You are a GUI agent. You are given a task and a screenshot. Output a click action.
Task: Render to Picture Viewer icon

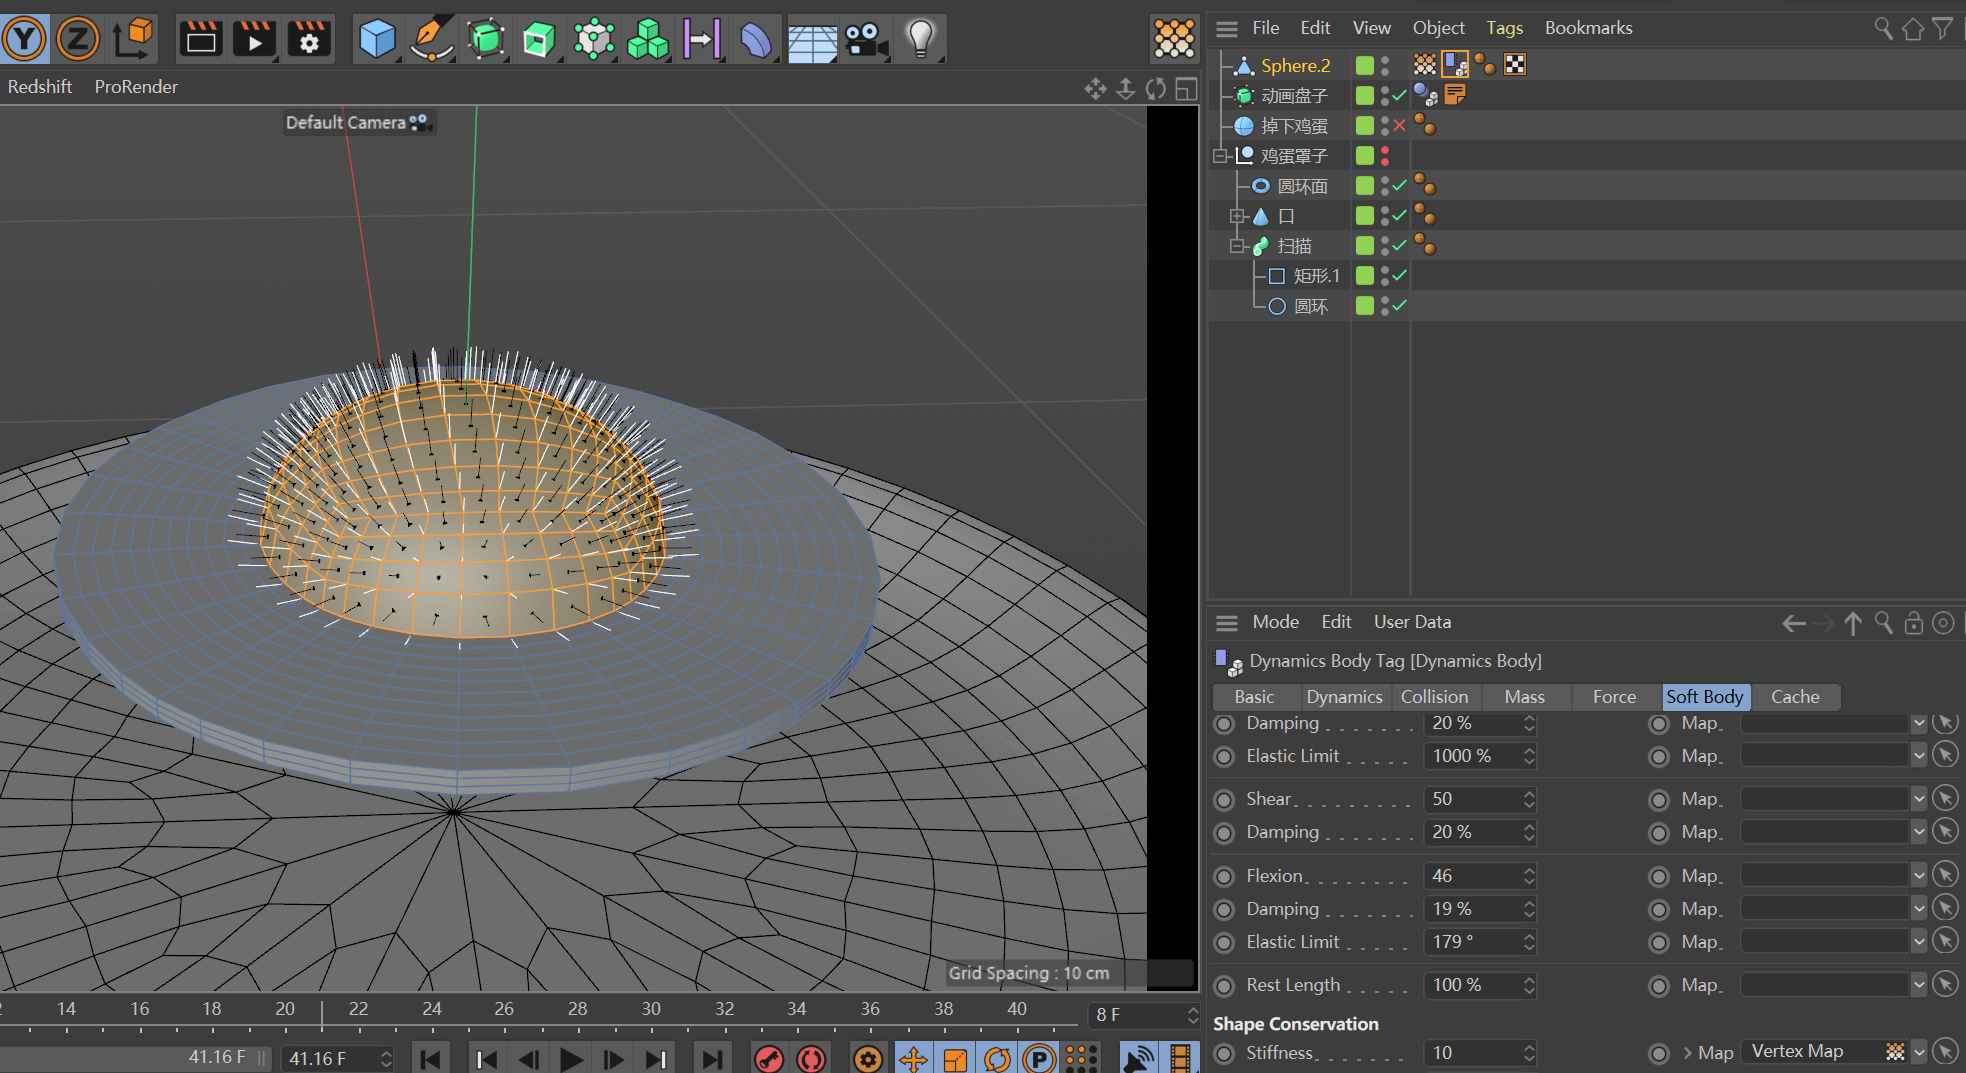point(254,39)
